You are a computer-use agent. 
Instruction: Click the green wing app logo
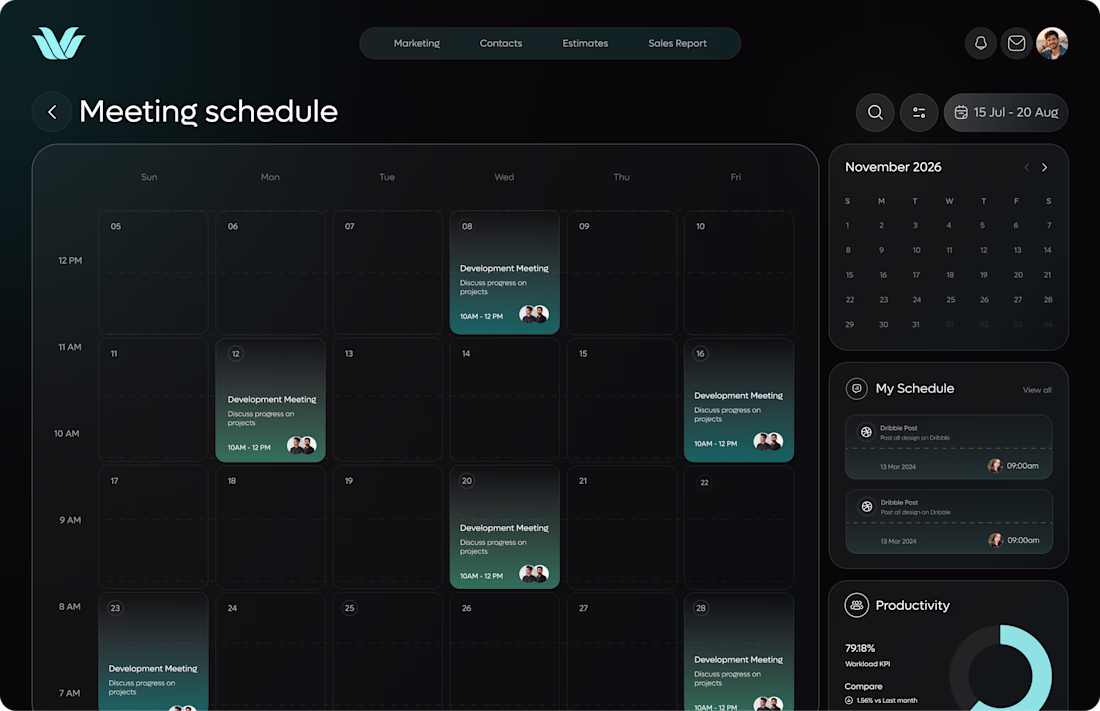tap(59, 43)
